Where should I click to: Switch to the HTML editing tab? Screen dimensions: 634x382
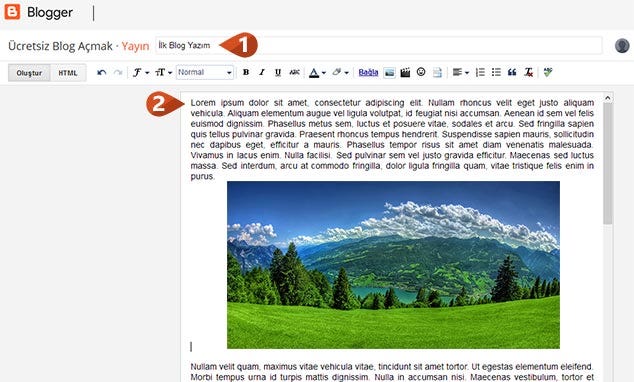[x=68, y=73]
